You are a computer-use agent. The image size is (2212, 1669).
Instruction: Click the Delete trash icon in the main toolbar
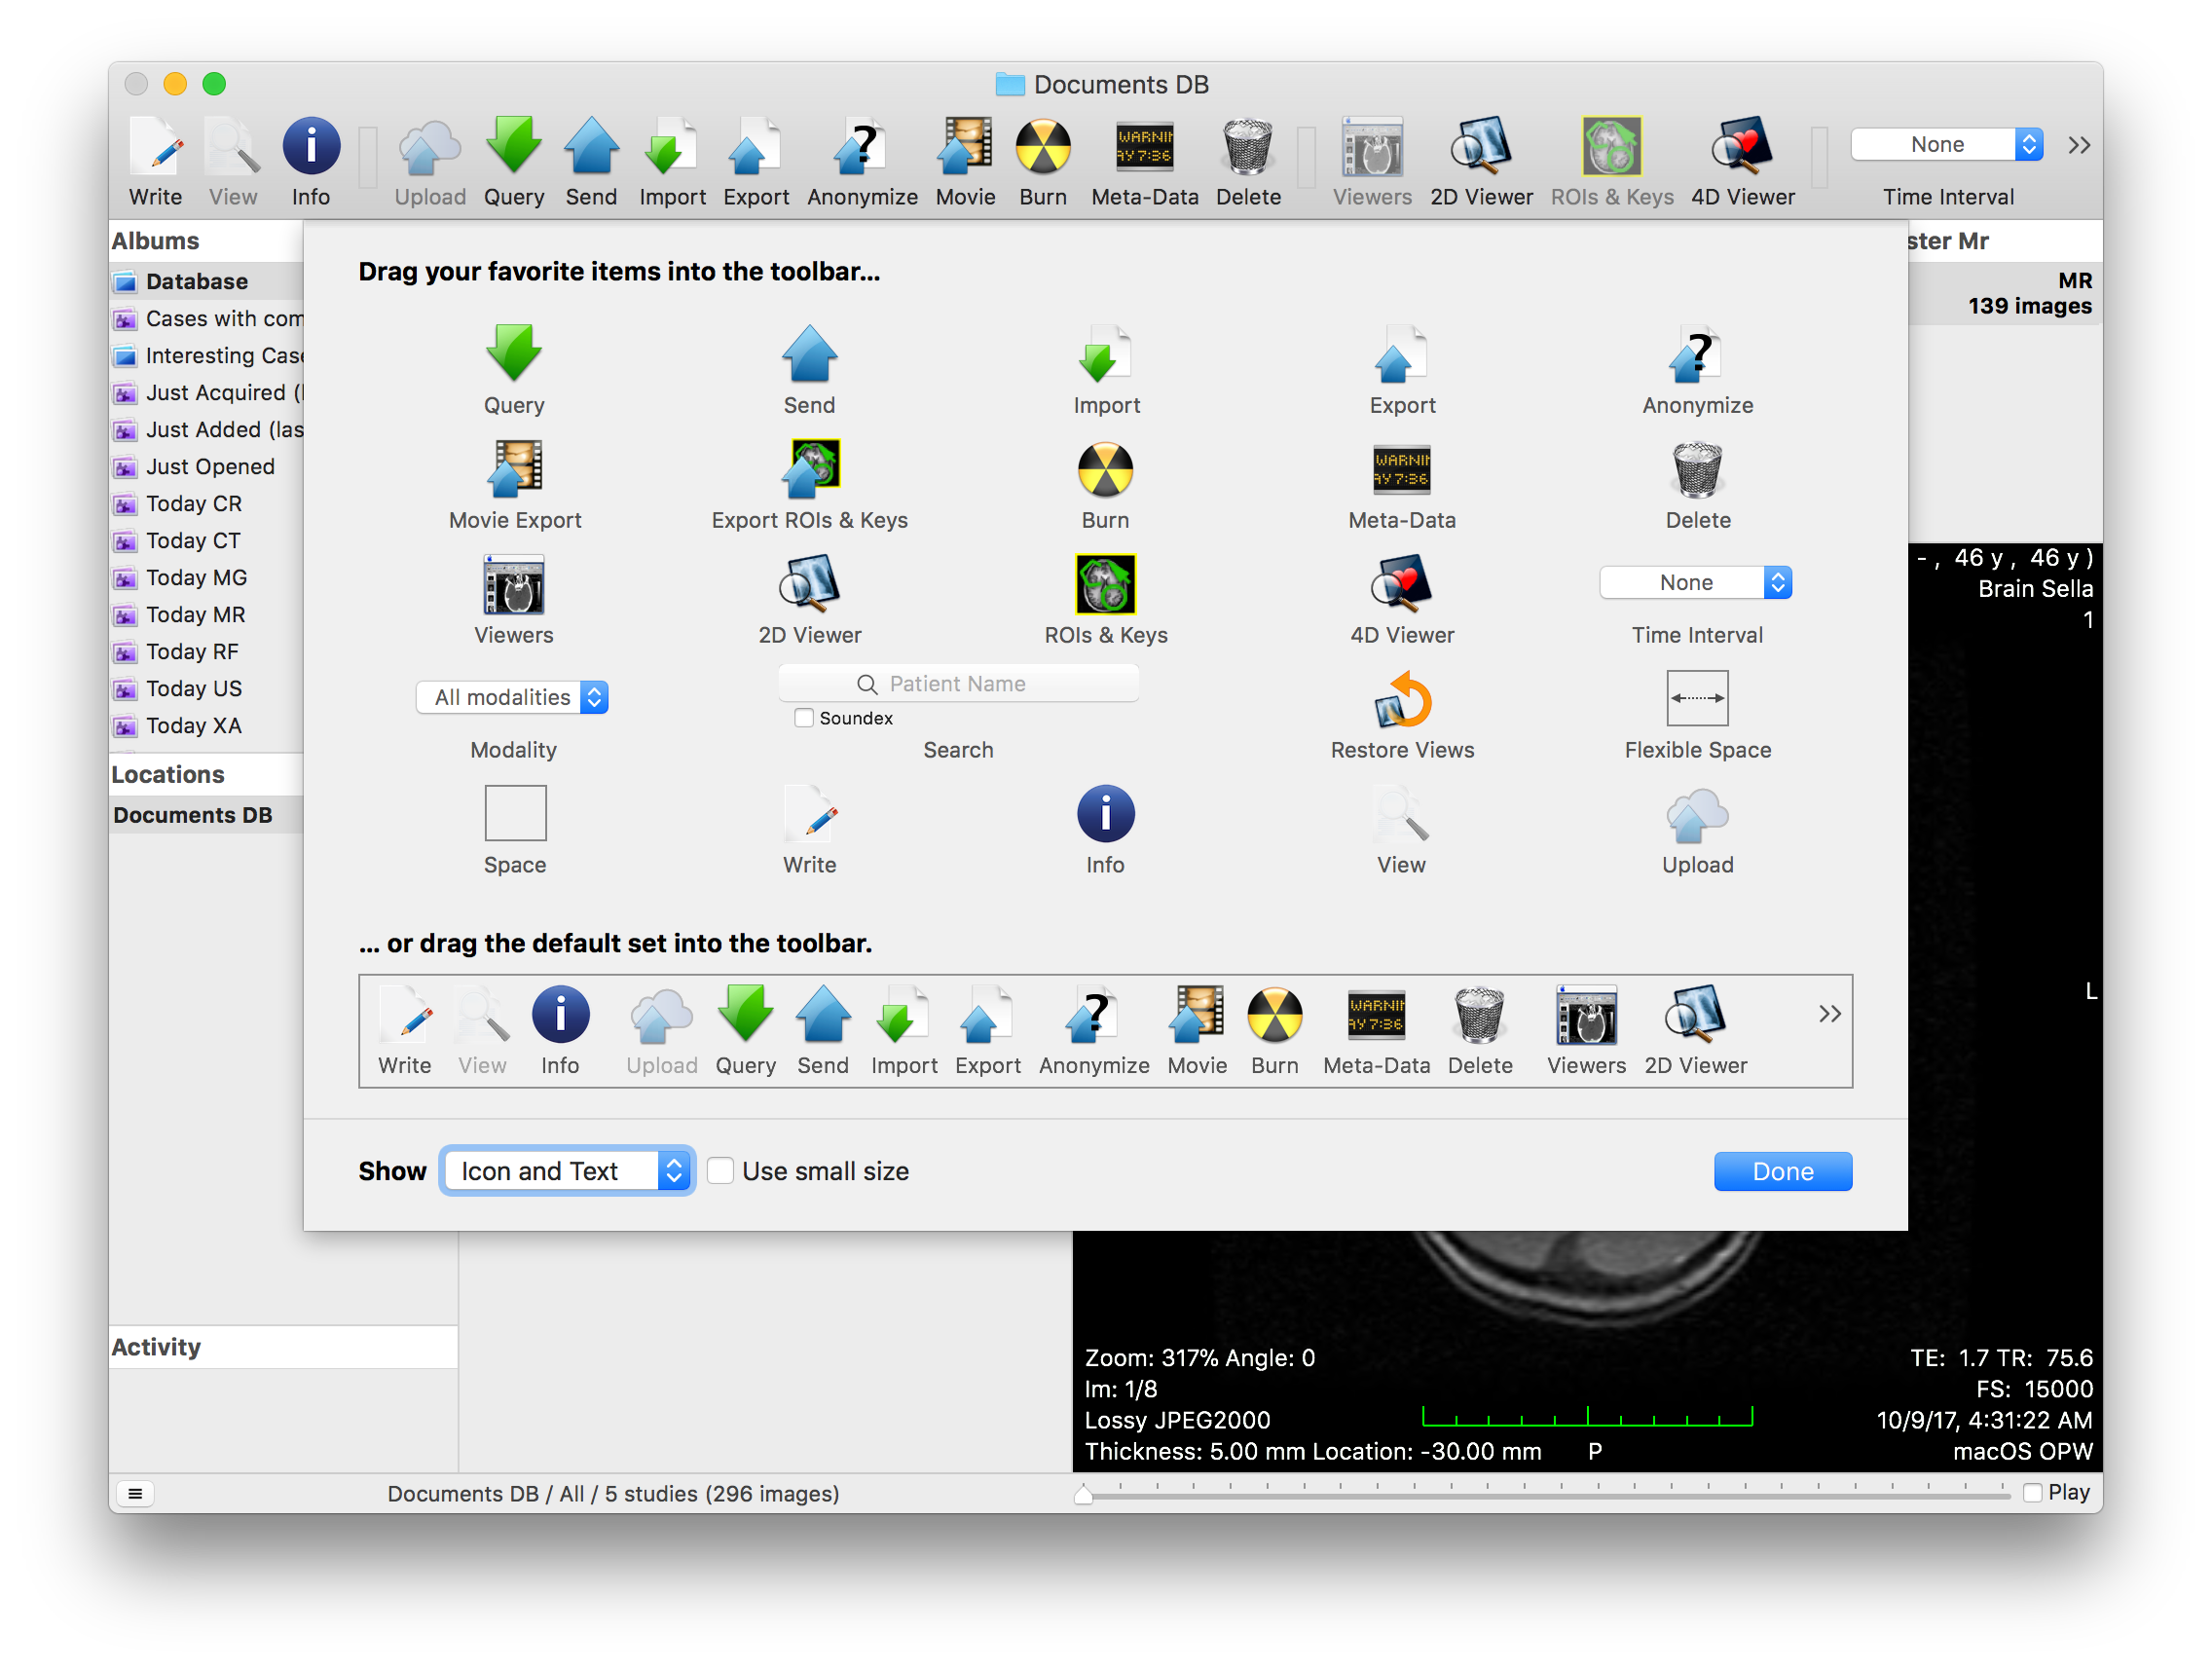[x=1248, y=147]
